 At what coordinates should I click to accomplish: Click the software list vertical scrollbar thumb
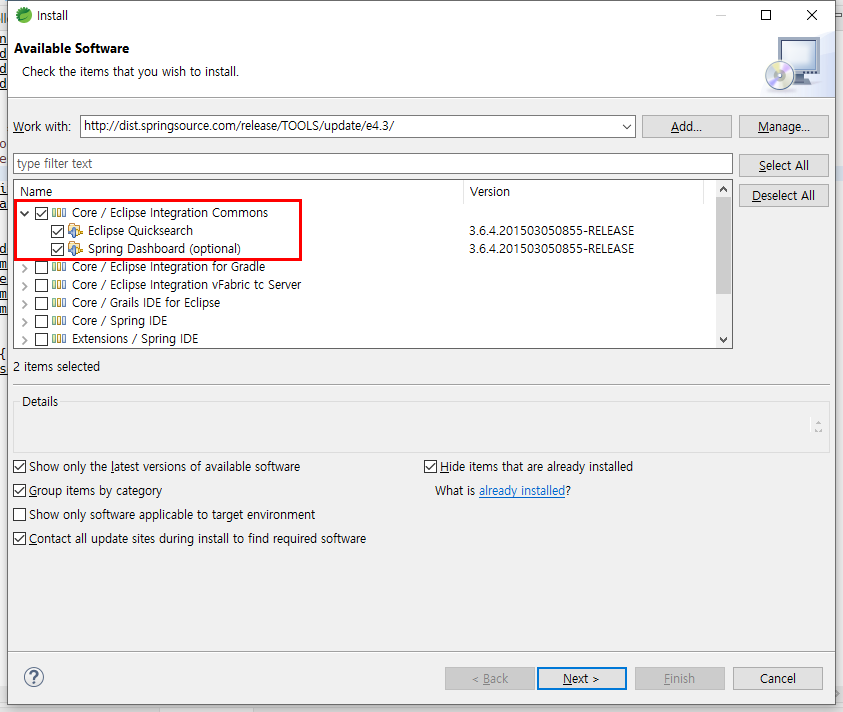[724, 245]
